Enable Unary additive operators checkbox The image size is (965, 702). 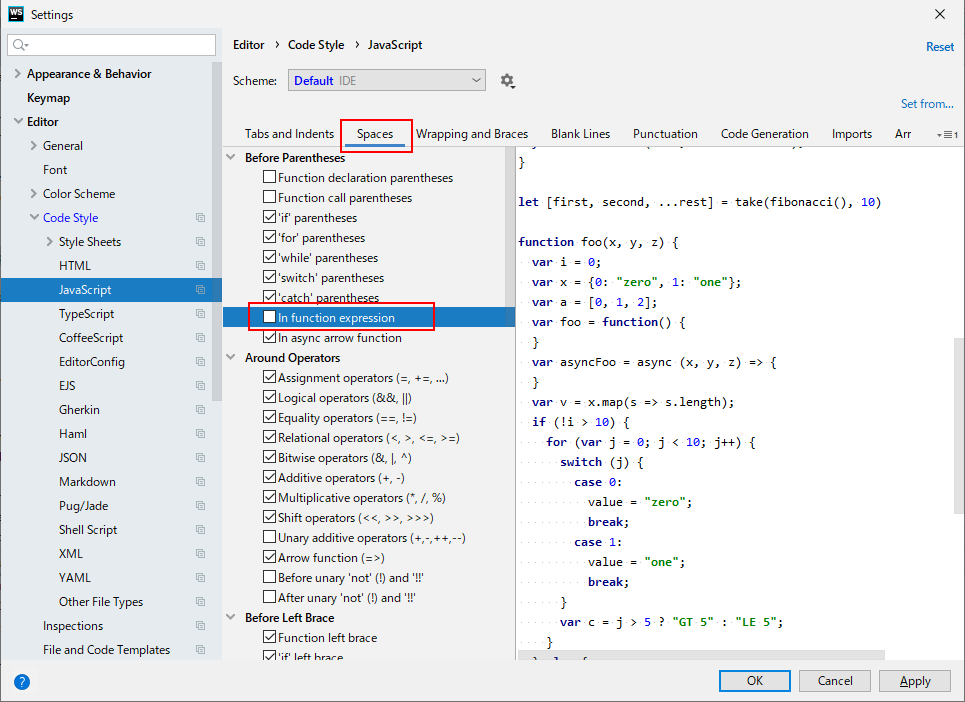(269, 537)
